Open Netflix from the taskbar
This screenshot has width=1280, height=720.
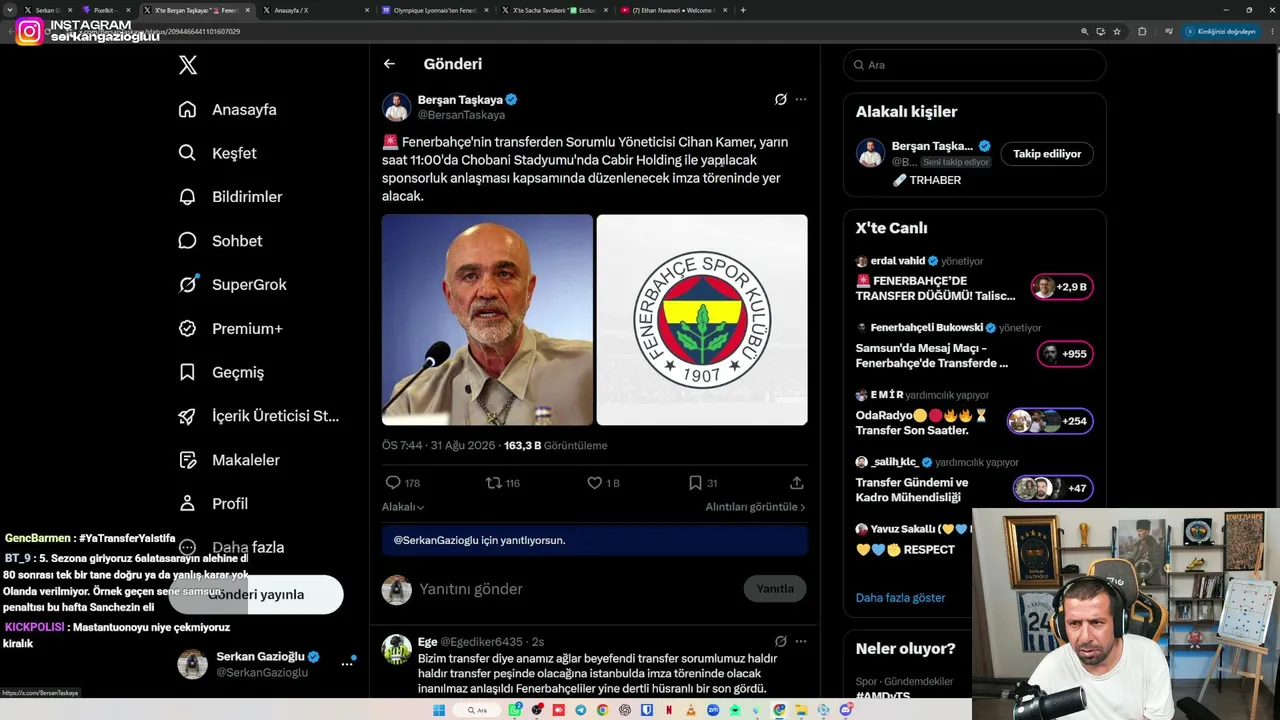(x=669, y=710)
